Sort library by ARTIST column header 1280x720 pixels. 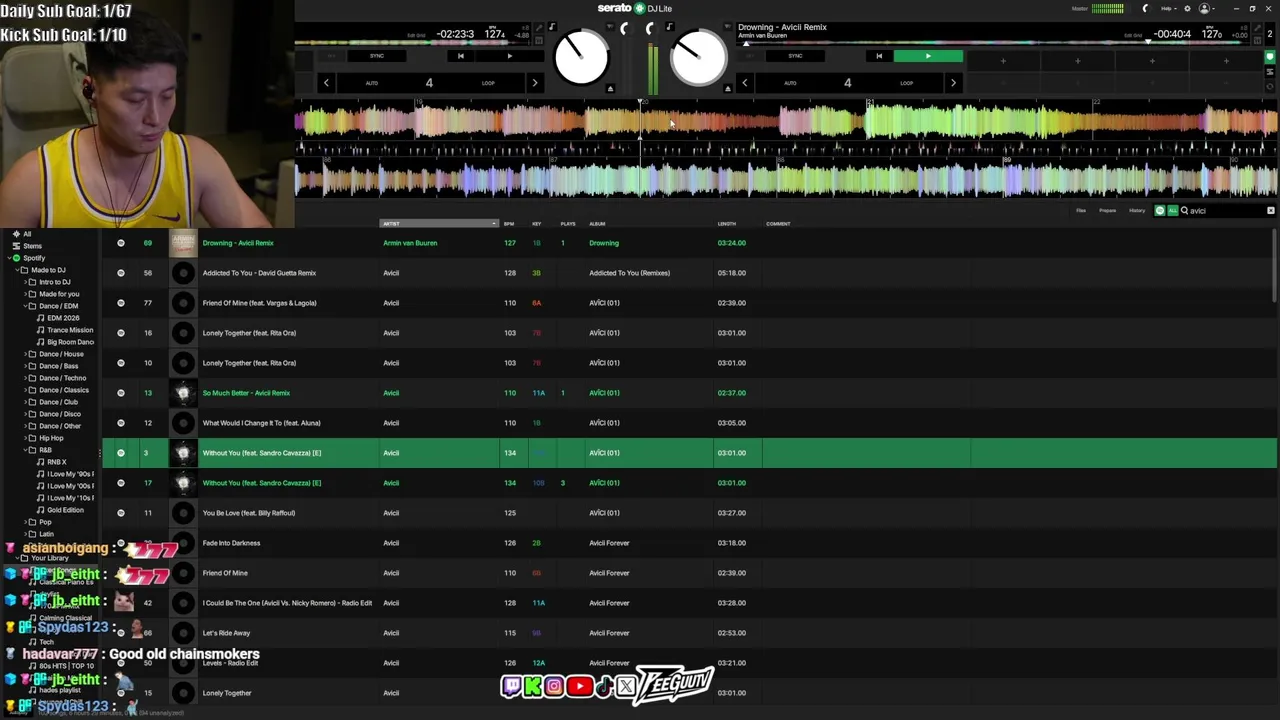click(x=438, y=224)
